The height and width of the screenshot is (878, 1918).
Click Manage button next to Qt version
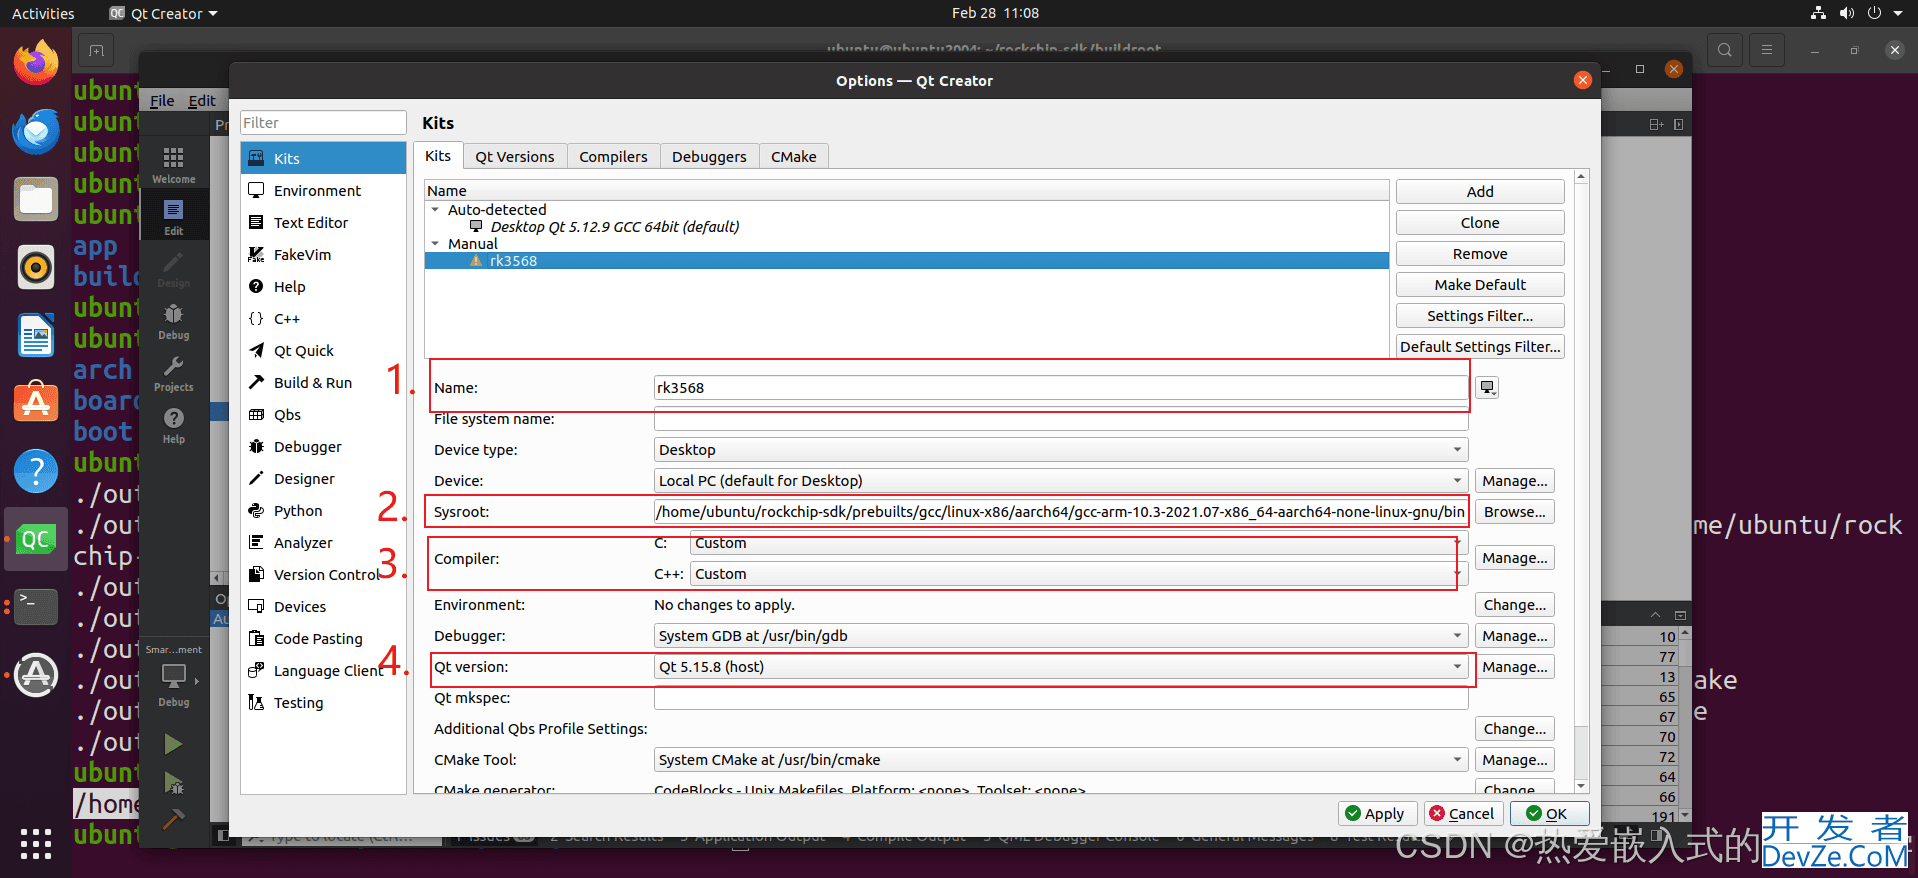[1514, 667]
